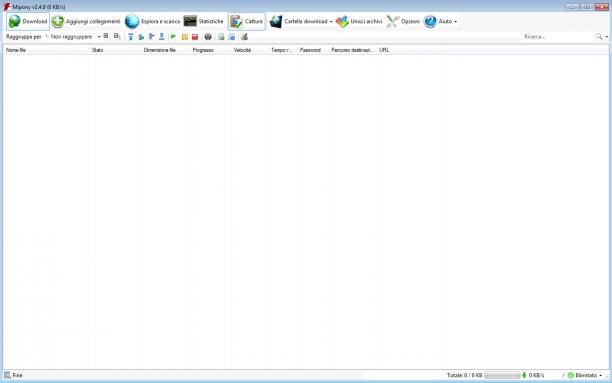
Task: Click the yellow pause downloads icon
Action: (x=185, y=37)
